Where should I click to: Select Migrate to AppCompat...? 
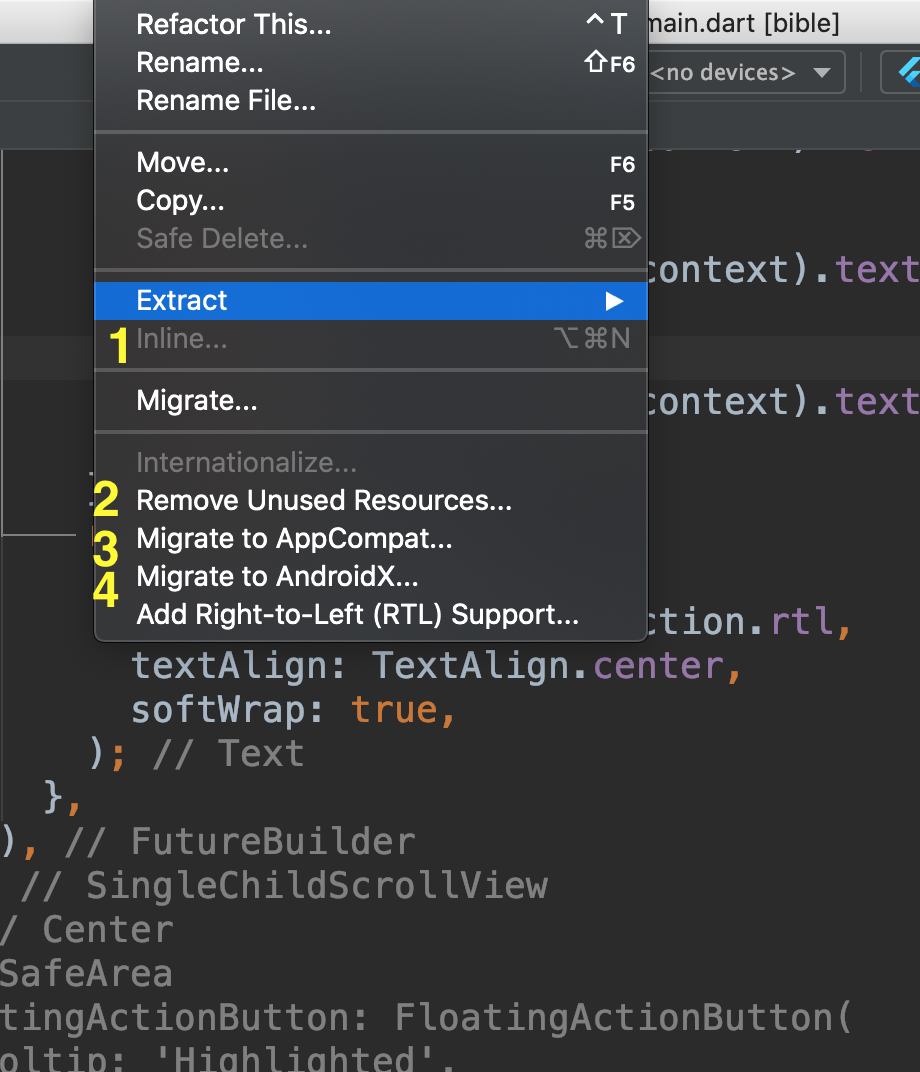click(294, 539)
